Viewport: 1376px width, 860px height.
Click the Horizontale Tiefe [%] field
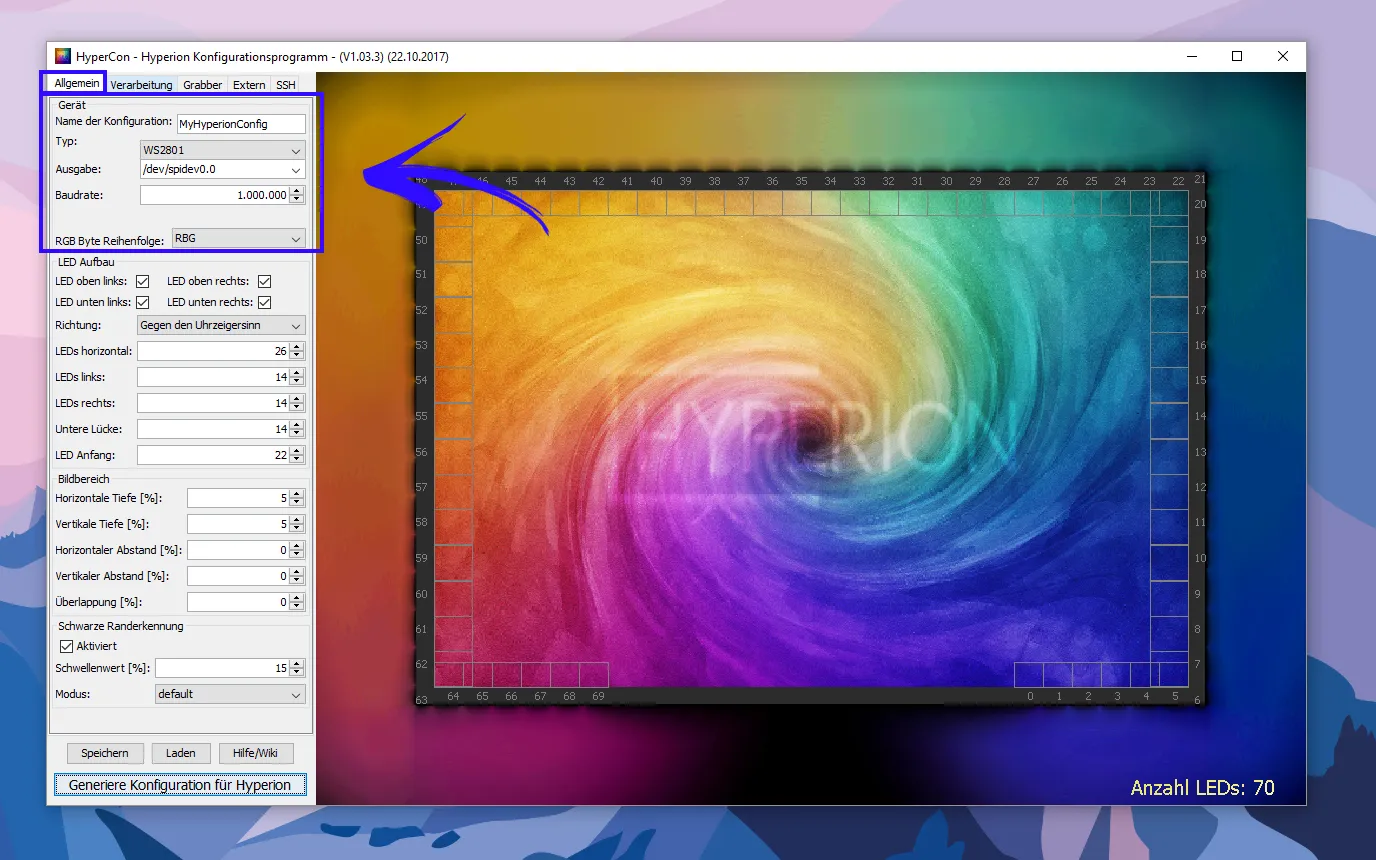click(238, 498)
